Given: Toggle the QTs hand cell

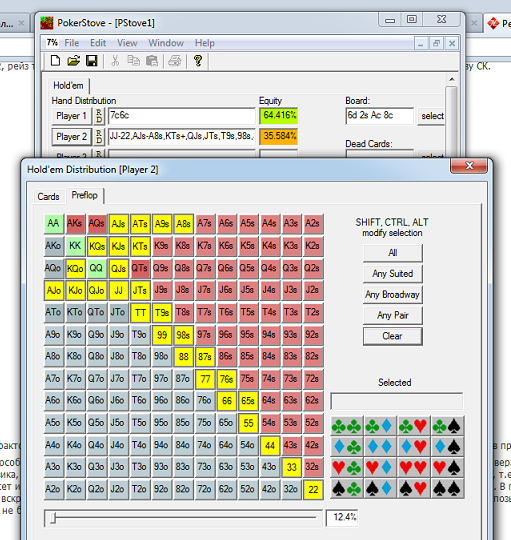Looking at the screenshot, I should [x=140, y=268].
